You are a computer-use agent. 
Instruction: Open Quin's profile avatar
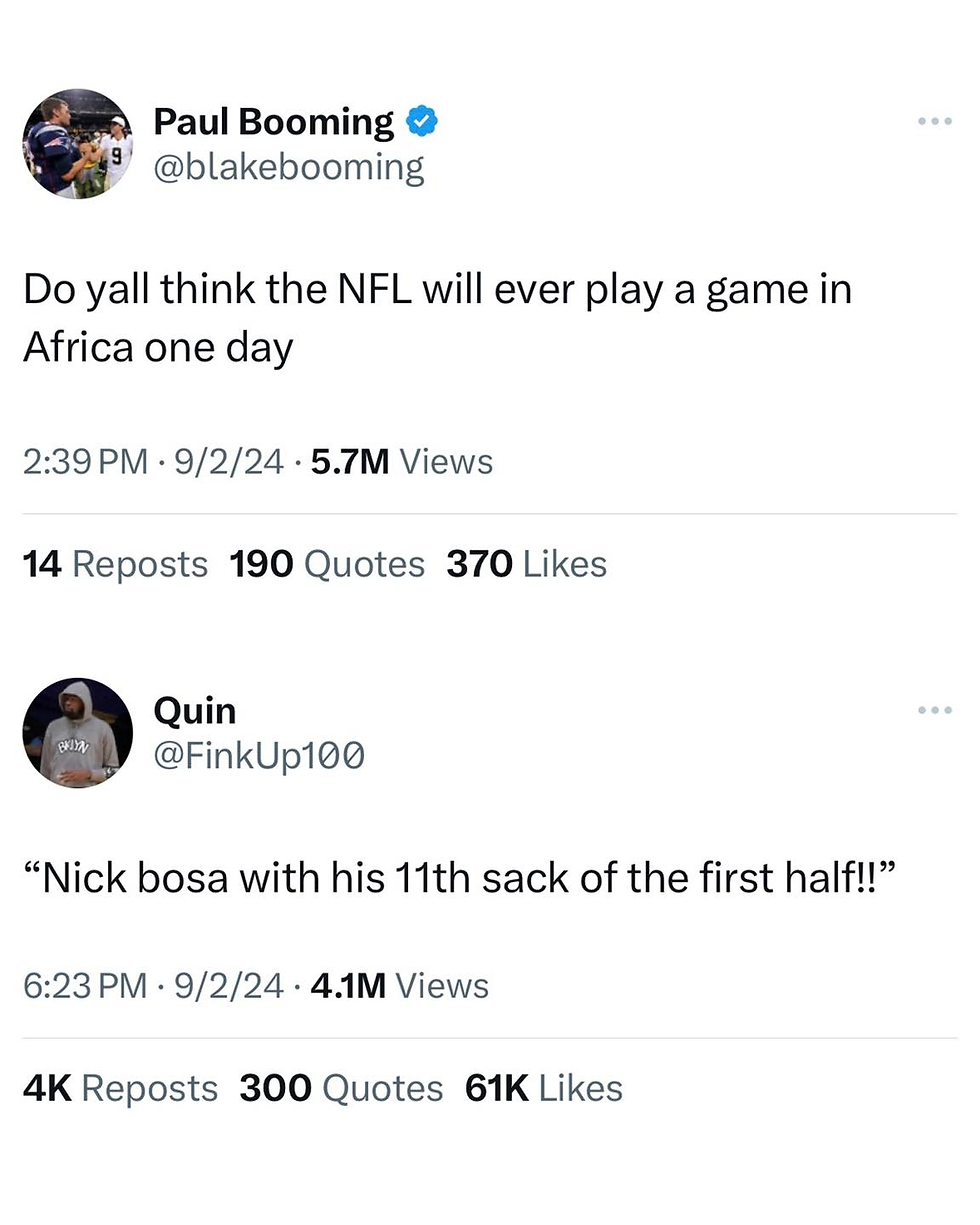[x=78, y=733]
